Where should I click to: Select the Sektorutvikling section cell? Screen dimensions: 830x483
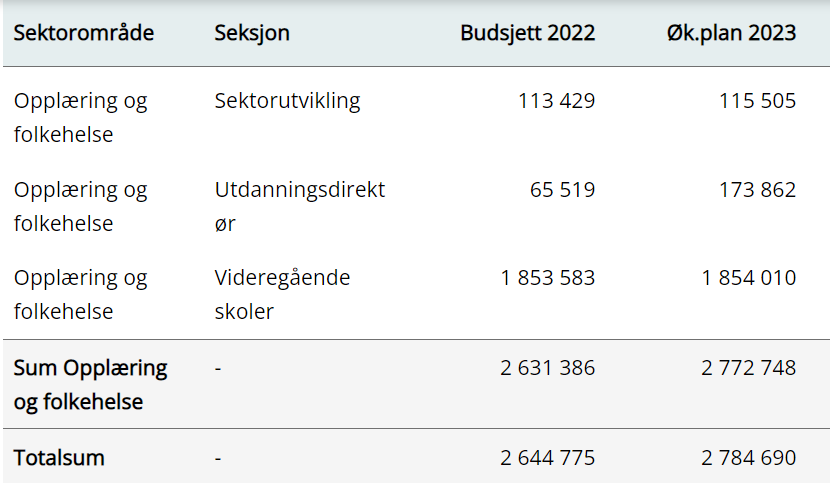pyautogui.click(x=287, y=101)
